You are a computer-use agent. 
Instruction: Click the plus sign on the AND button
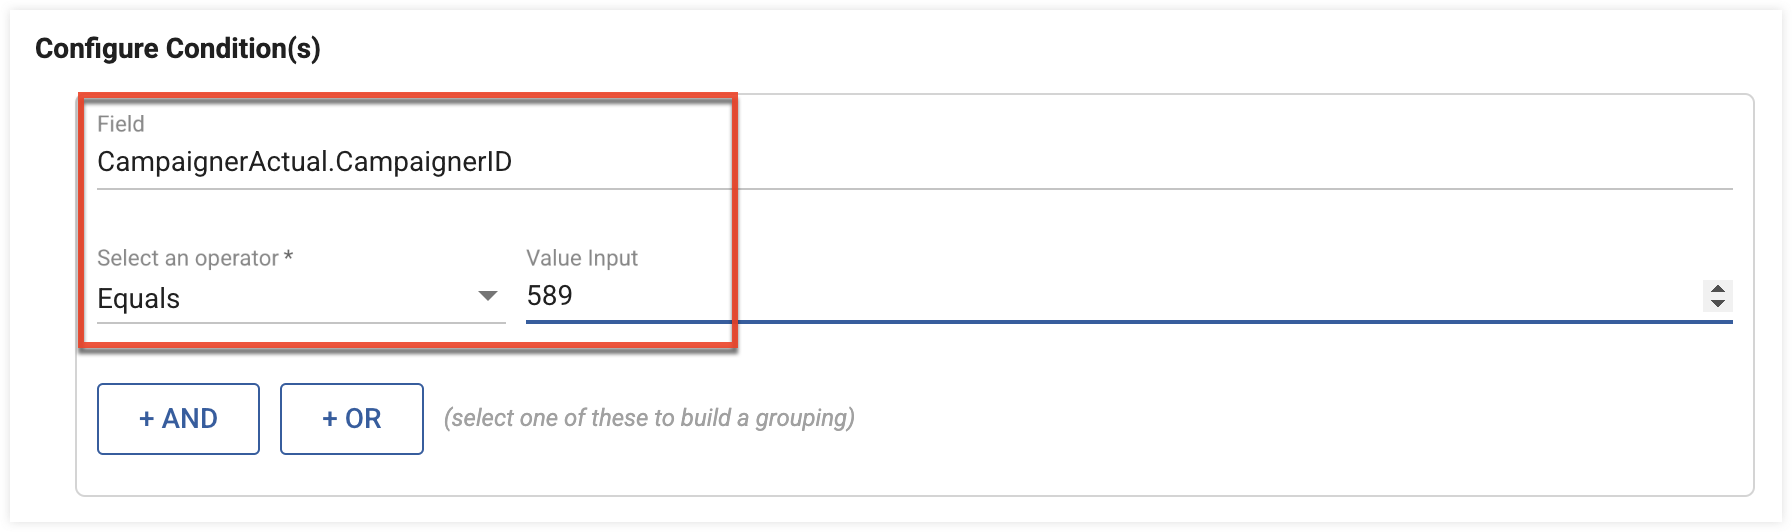147,419
